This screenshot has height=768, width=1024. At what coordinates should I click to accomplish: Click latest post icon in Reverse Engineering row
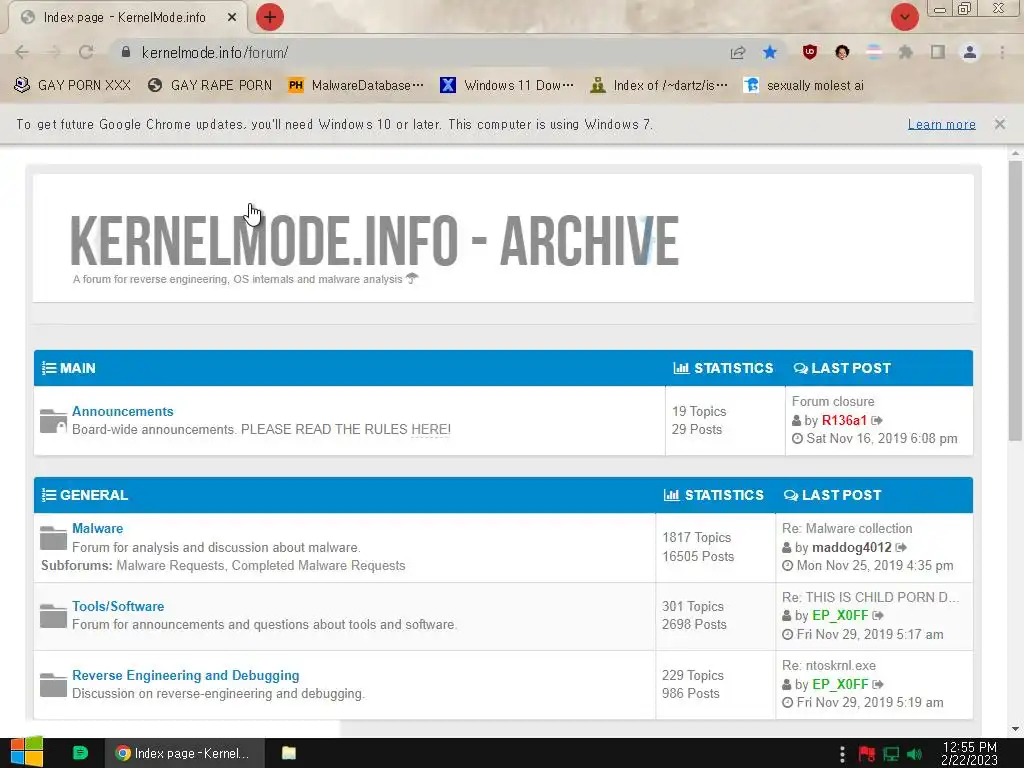(878, 684)
